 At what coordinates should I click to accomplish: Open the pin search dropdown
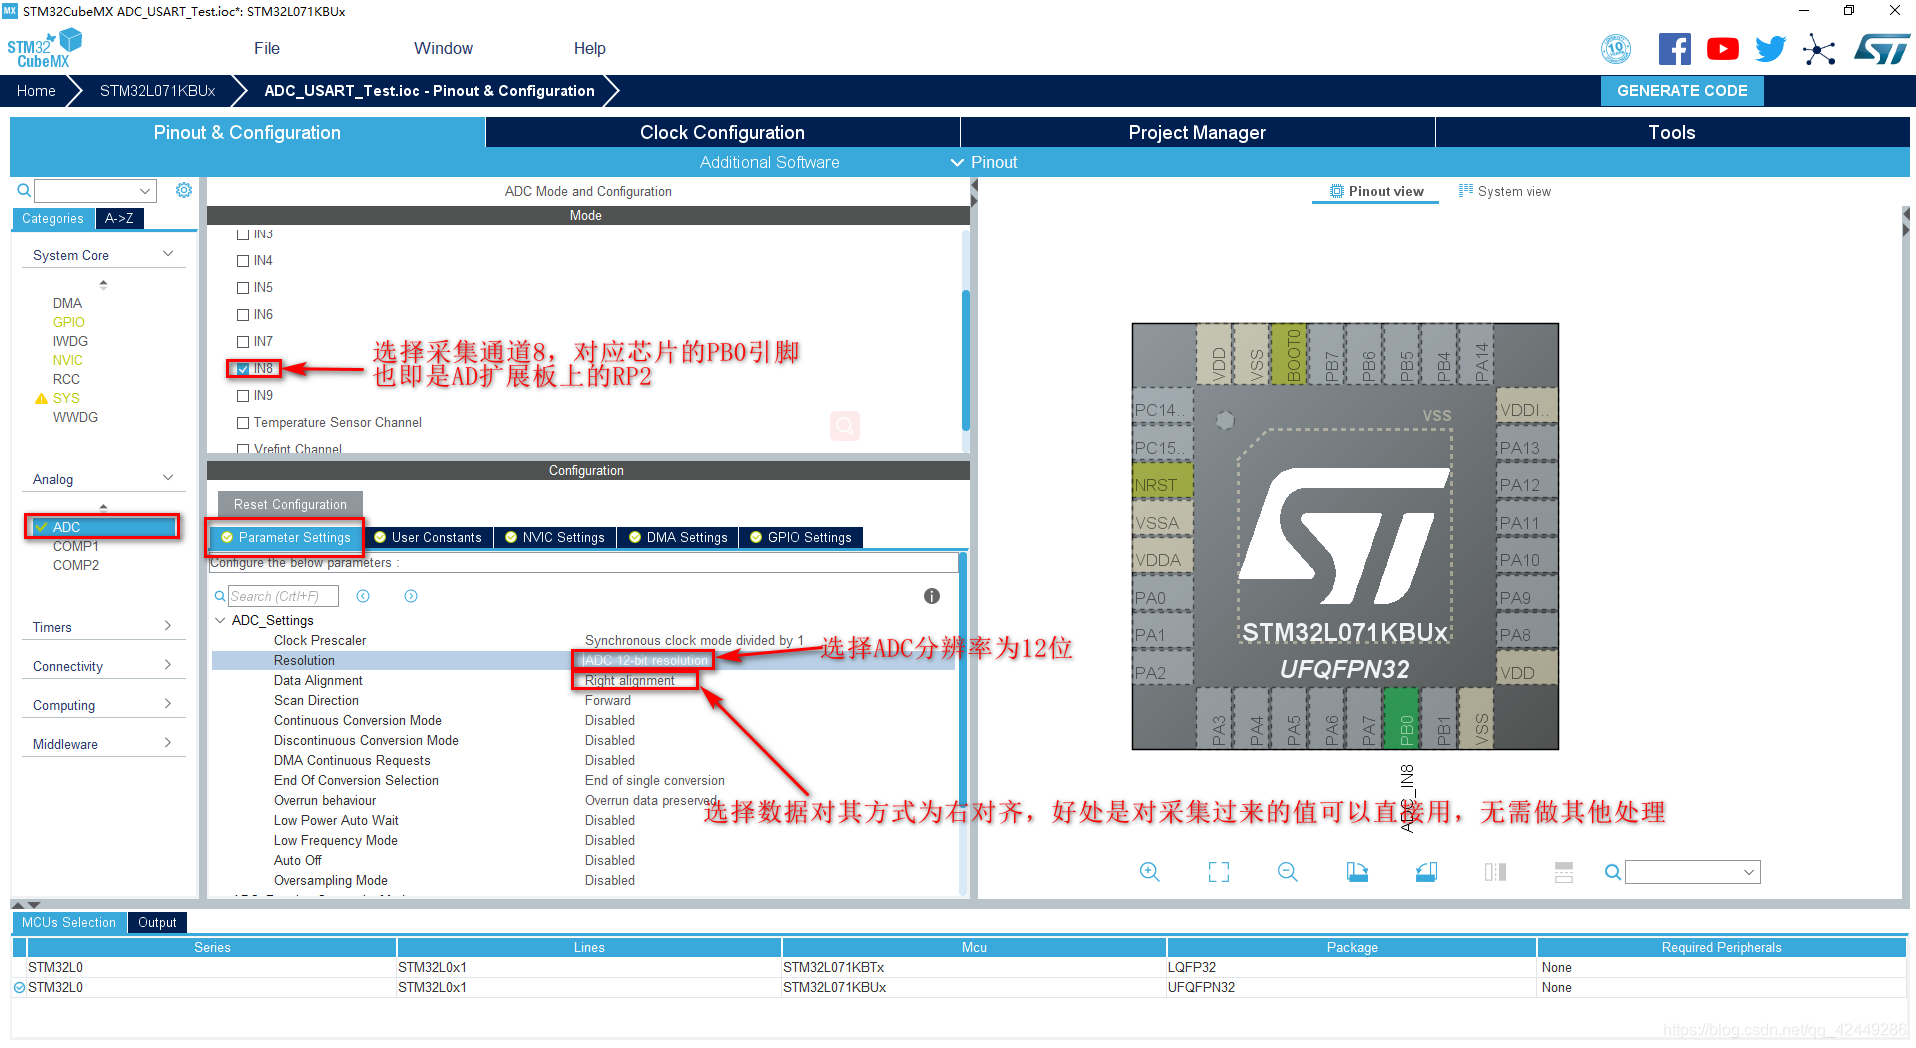tap(1749, 872)
